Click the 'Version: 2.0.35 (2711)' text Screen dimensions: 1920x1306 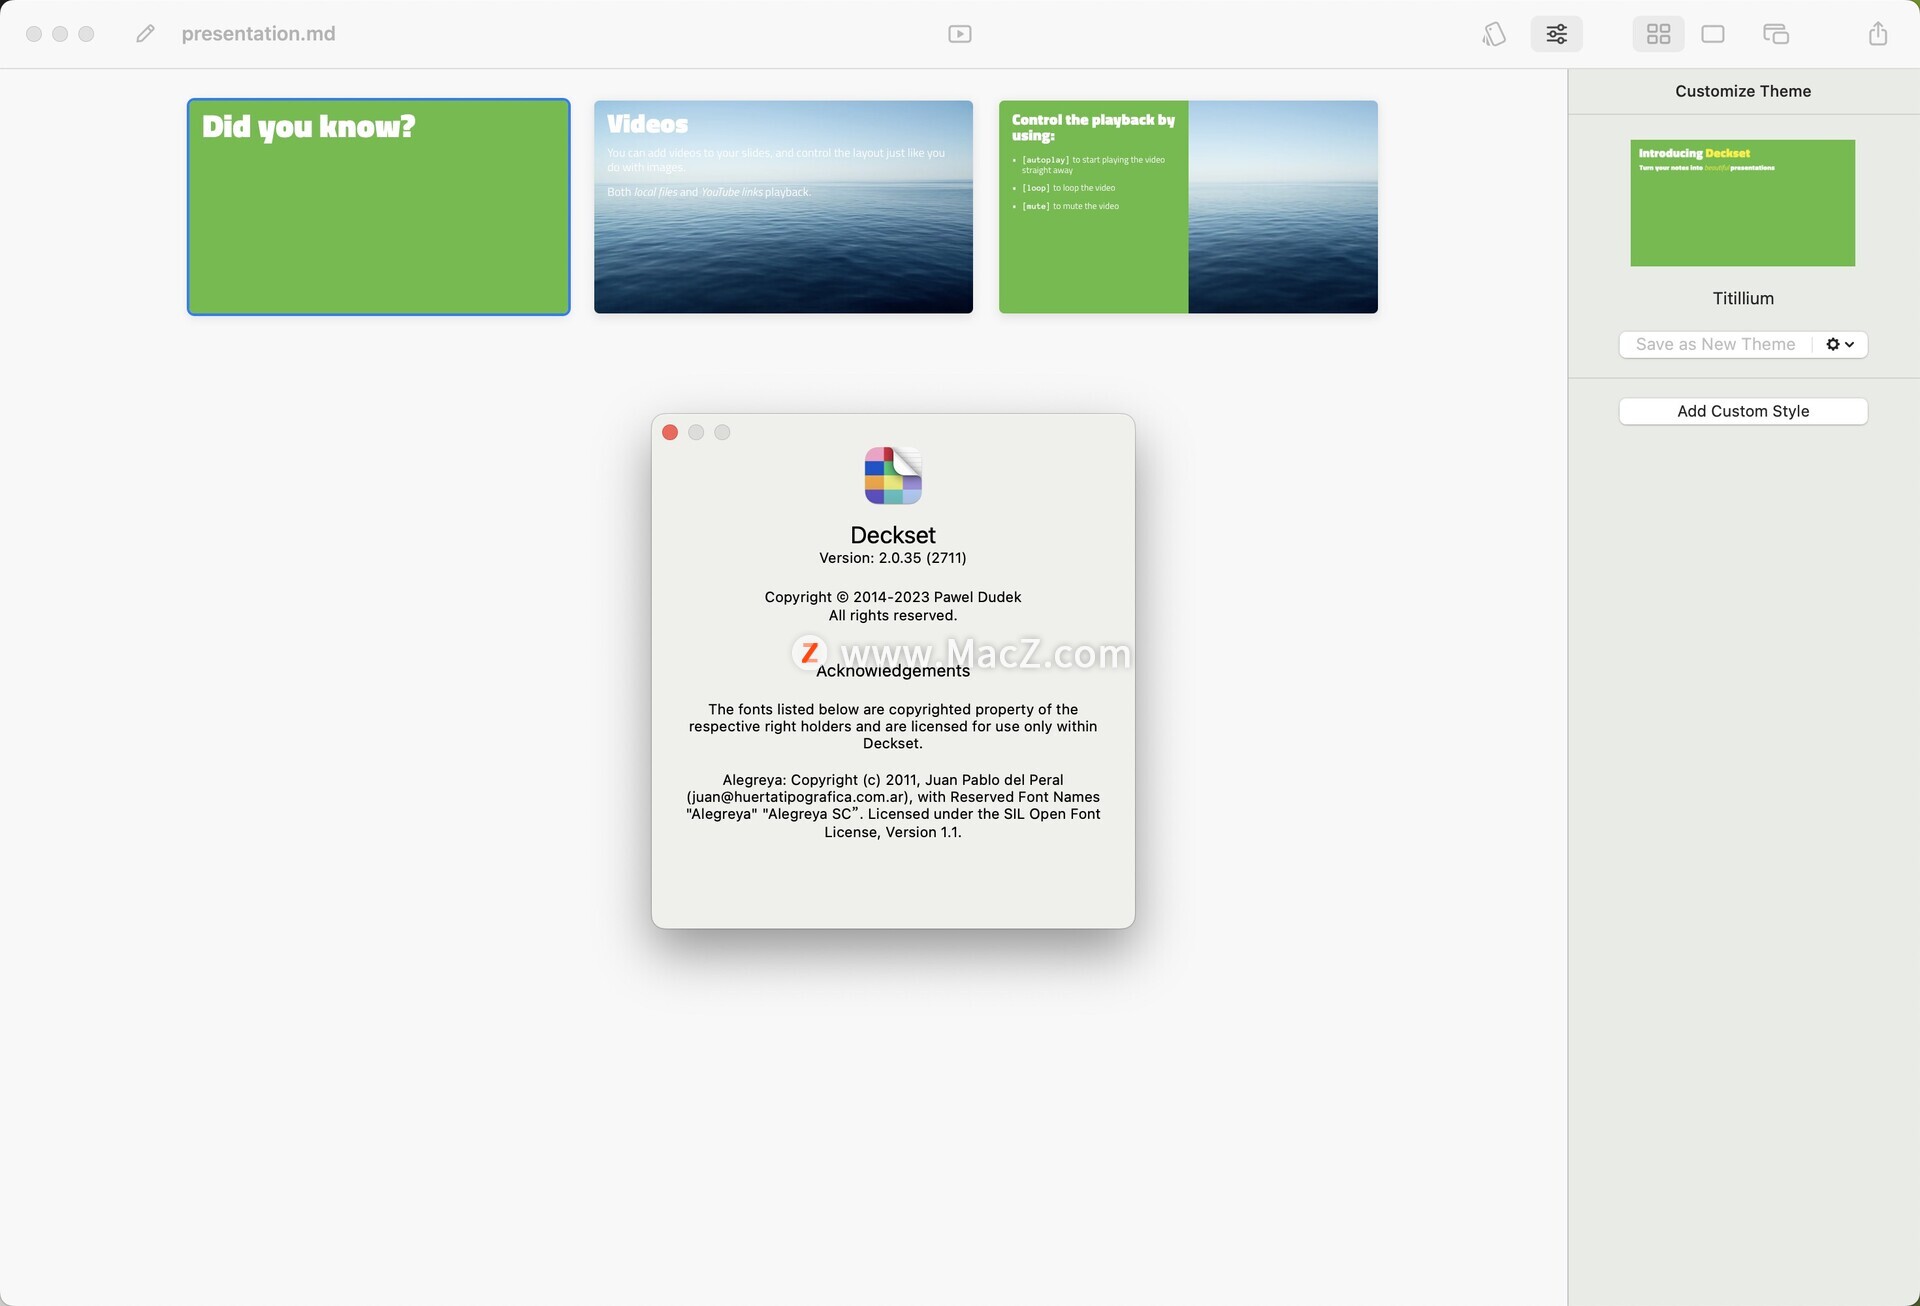click(x=892, y=558)
